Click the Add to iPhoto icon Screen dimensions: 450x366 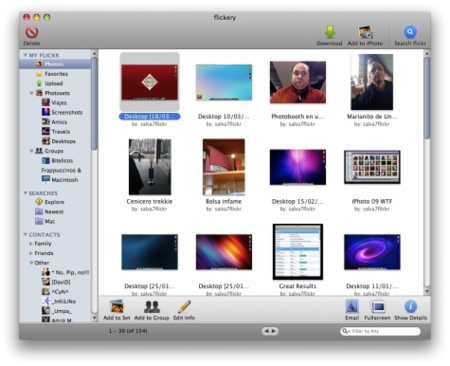365,32
